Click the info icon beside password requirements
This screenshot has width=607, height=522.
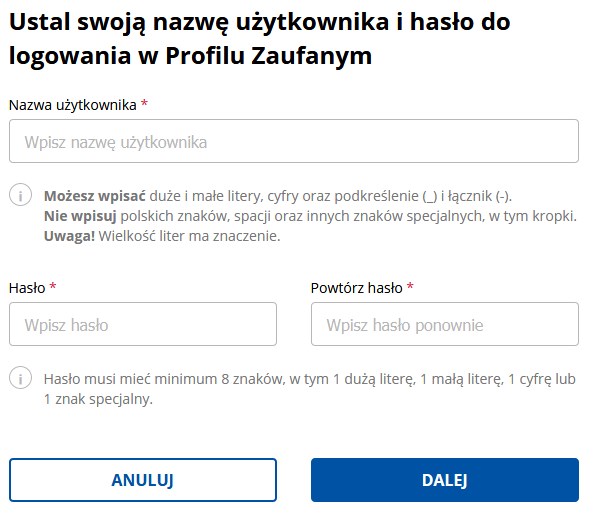[21, 378]
